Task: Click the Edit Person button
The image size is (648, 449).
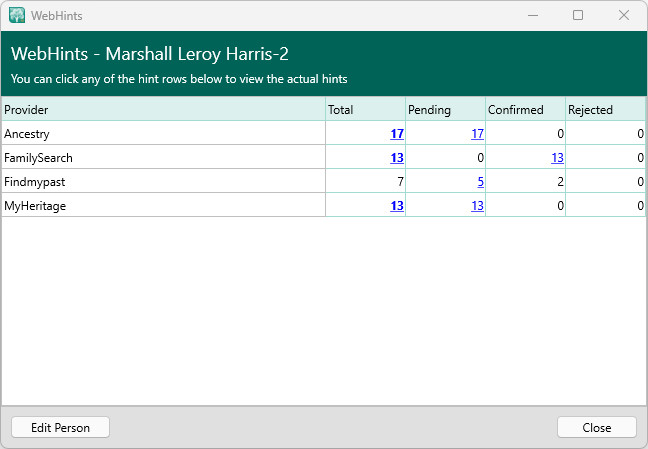Action: [60, 427]
